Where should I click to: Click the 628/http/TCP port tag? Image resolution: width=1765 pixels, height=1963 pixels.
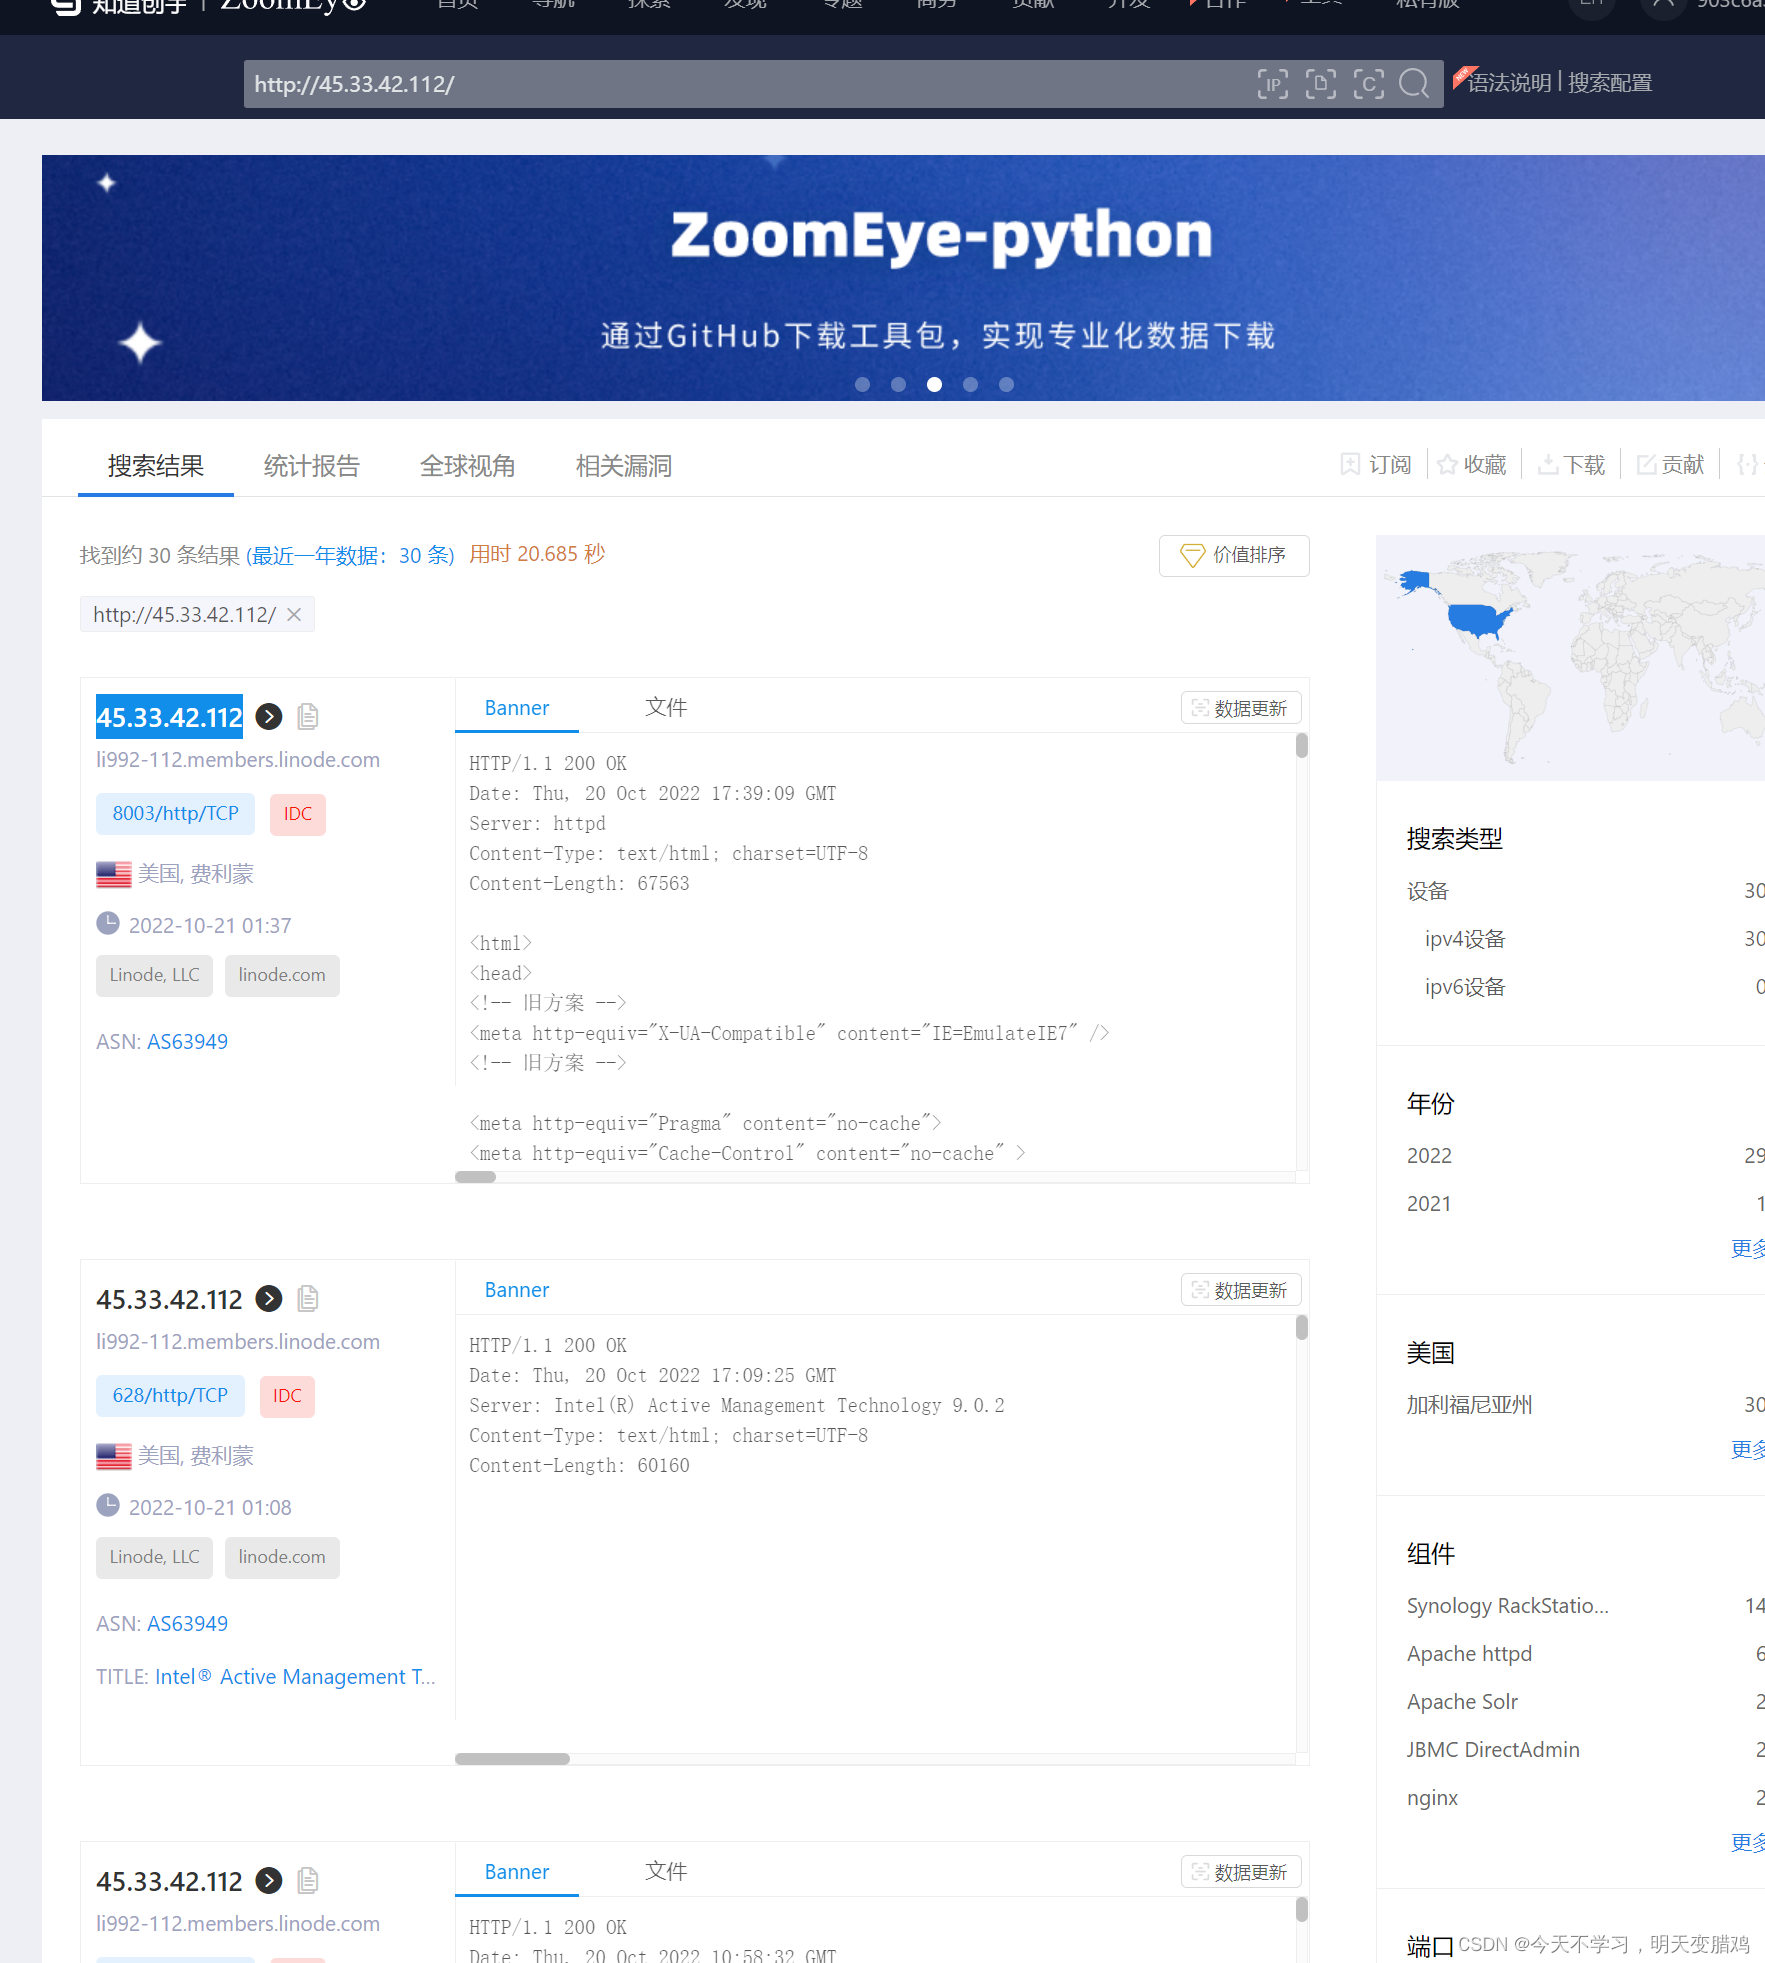170,1396
